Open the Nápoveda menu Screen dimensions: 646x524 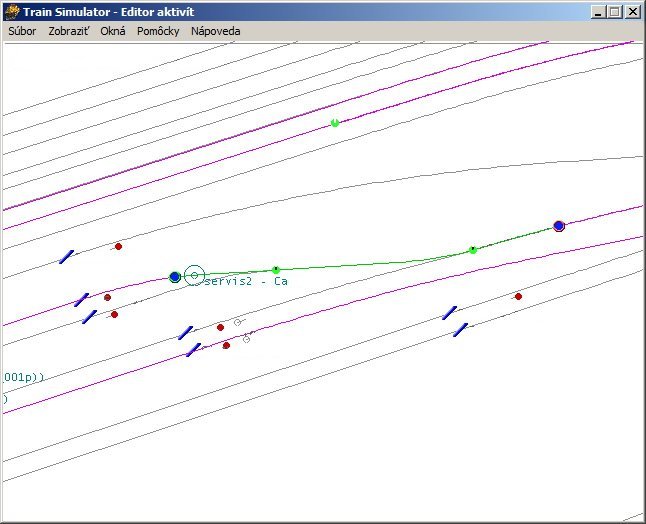click(215, 31)
